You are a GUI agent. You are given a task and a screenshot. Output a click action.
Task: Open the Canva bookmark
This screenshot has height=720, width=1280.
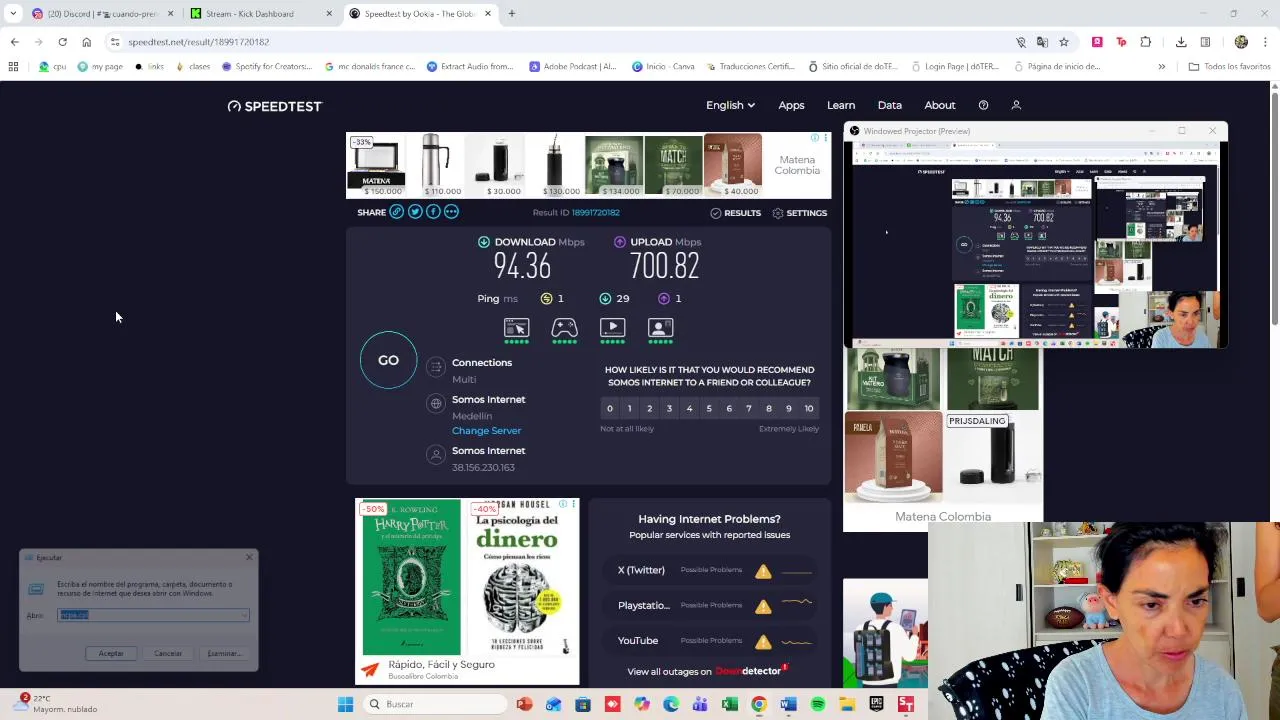point(664,67)
